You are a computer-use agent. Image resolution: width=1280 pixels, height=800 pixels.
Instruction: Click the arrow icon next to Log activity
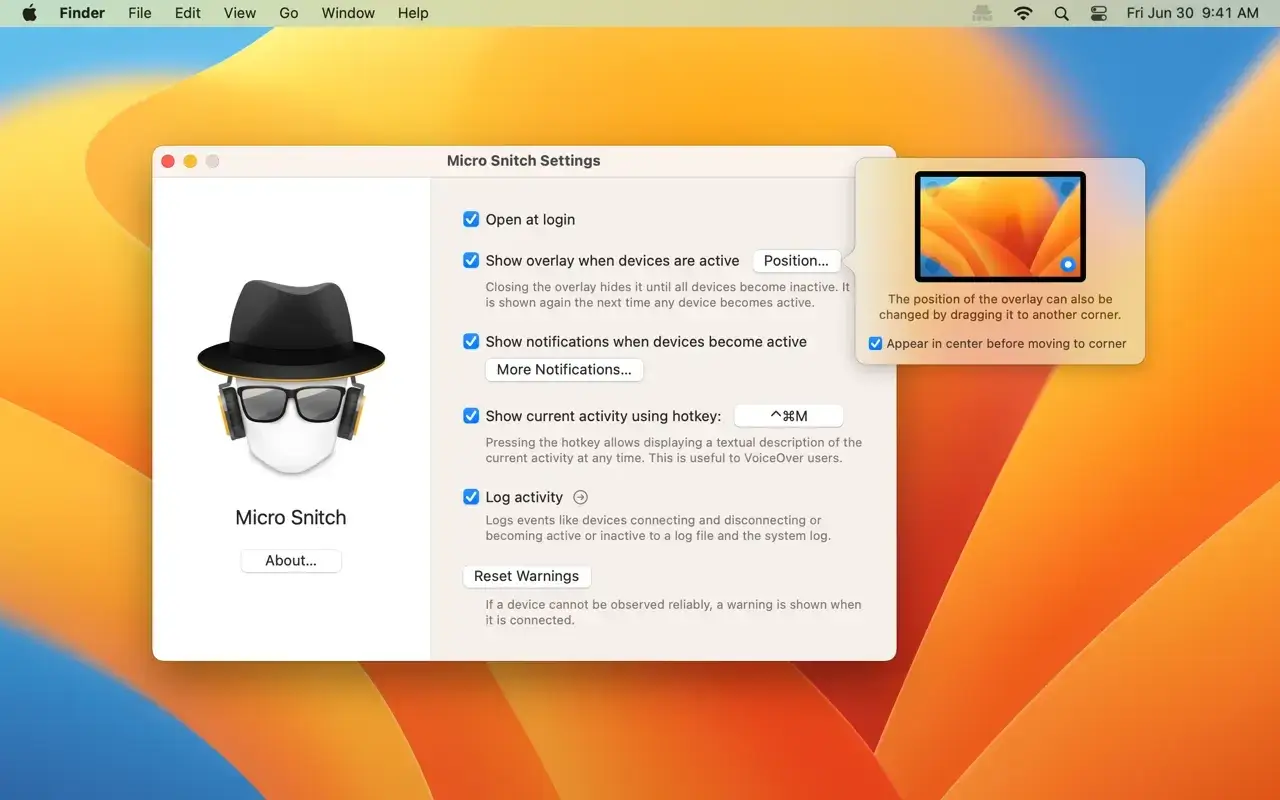[580, 497]
